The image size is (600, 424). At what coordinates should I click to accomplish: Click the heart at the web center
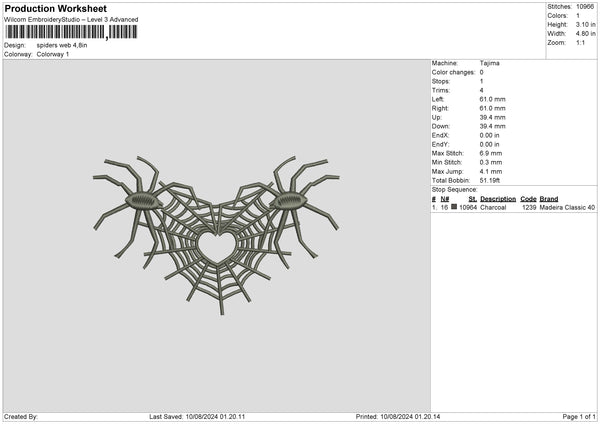tap(215, 242)
